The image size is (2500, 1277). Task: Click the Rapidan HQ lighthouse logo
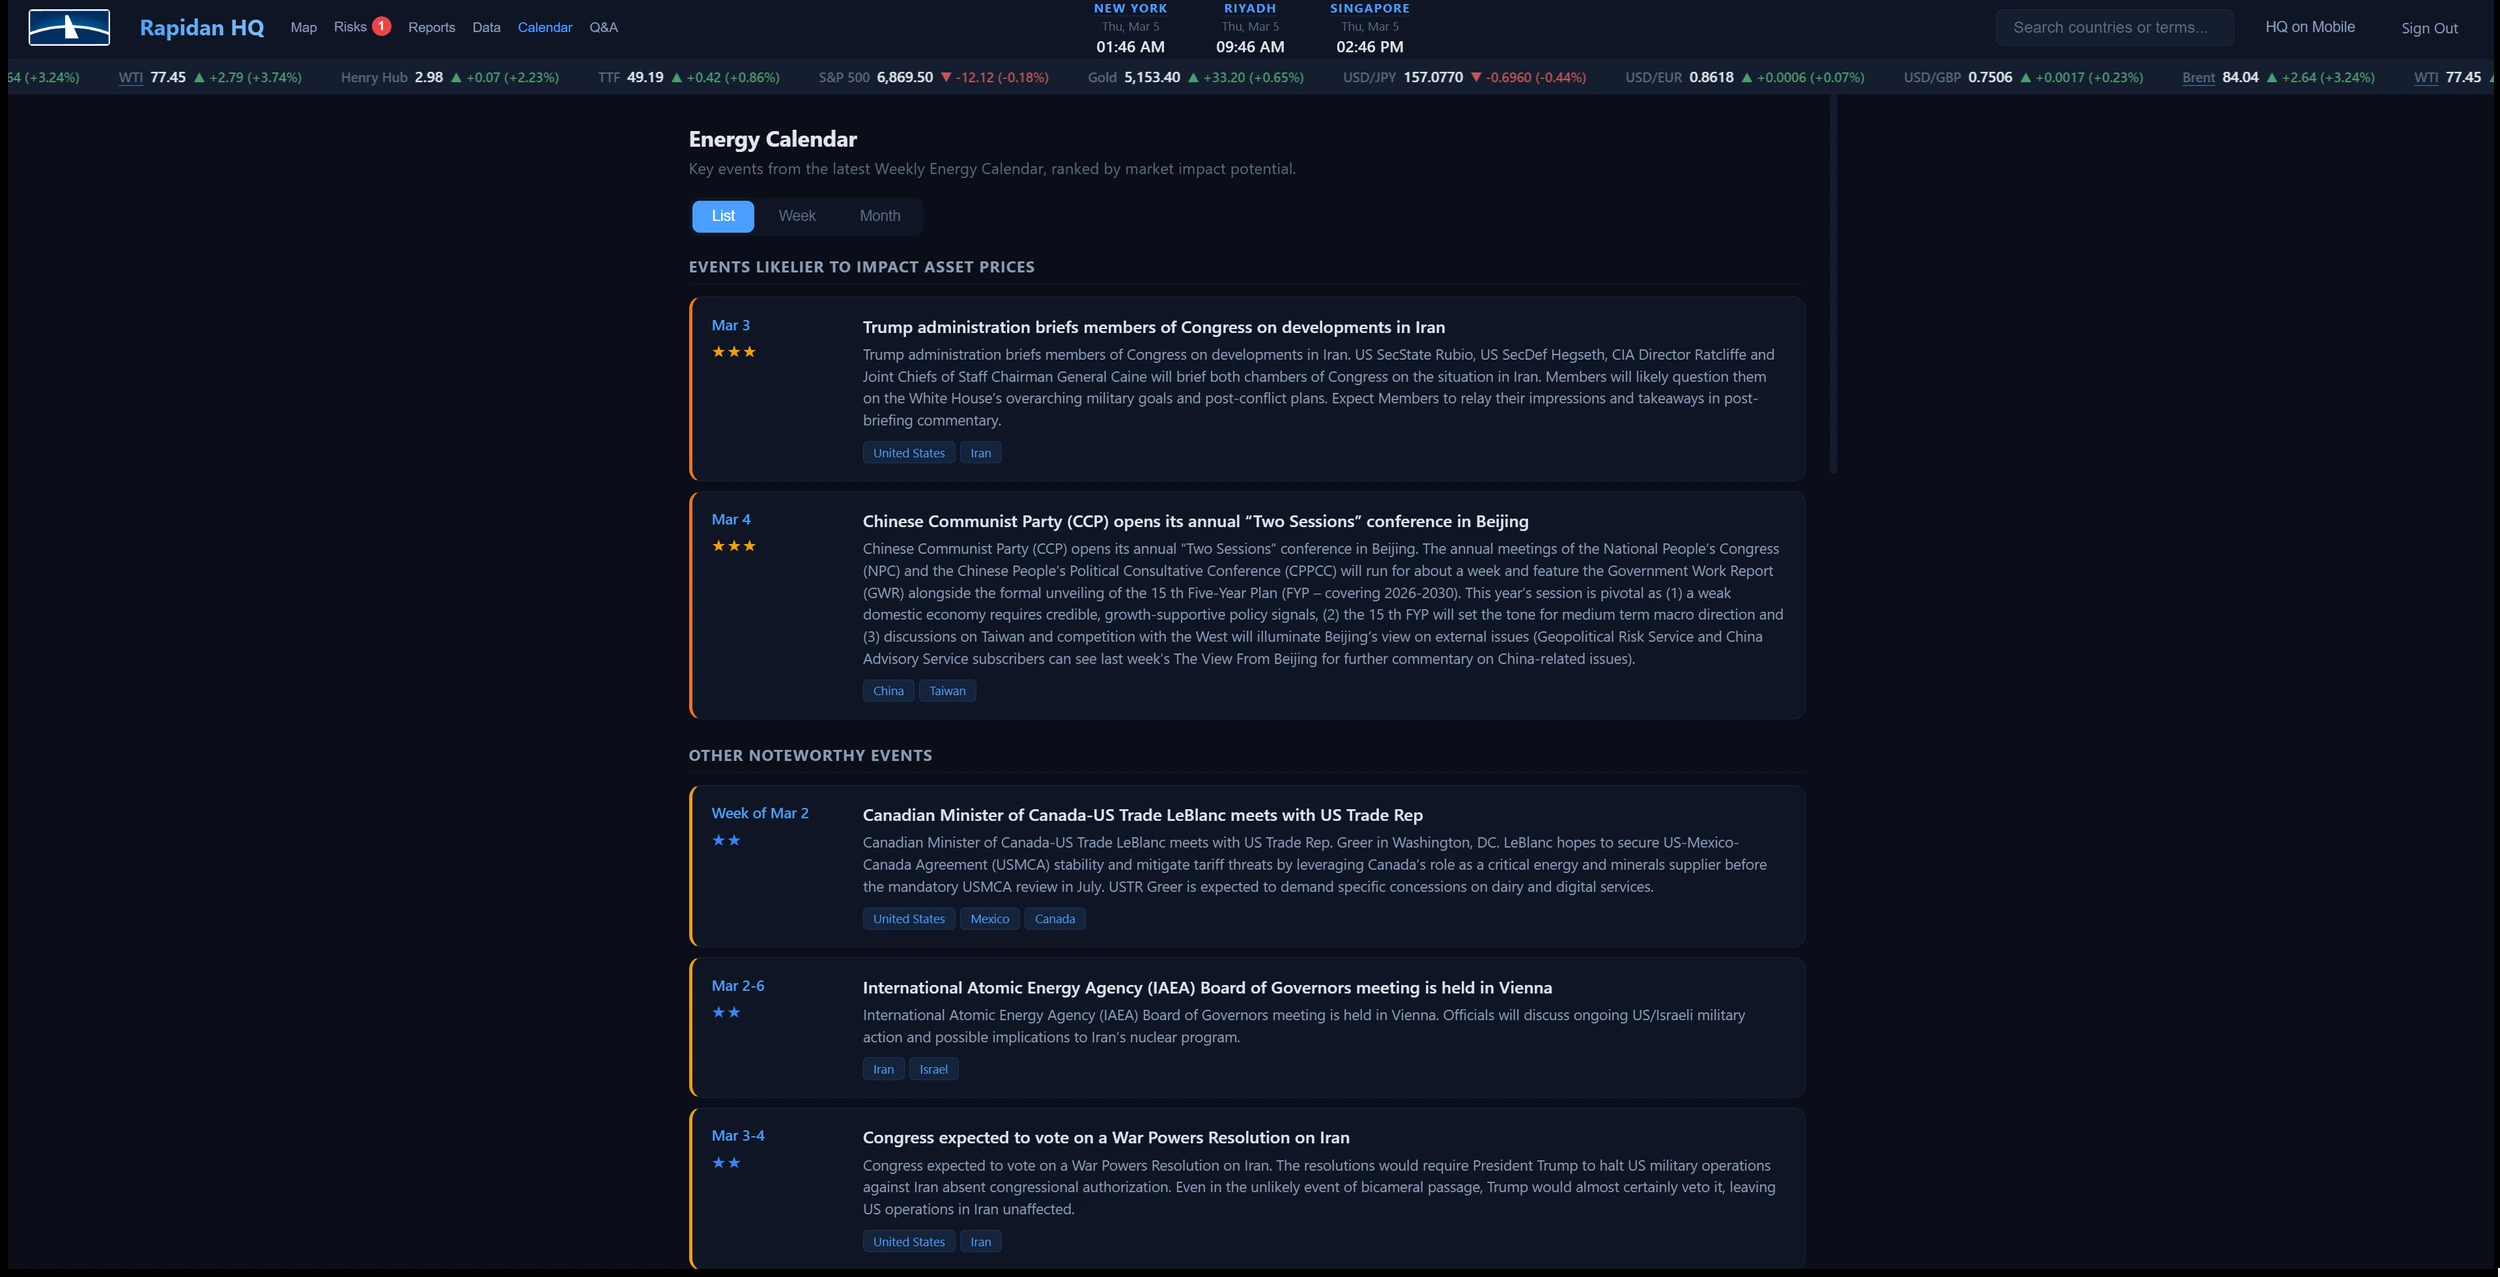point(66,27)
